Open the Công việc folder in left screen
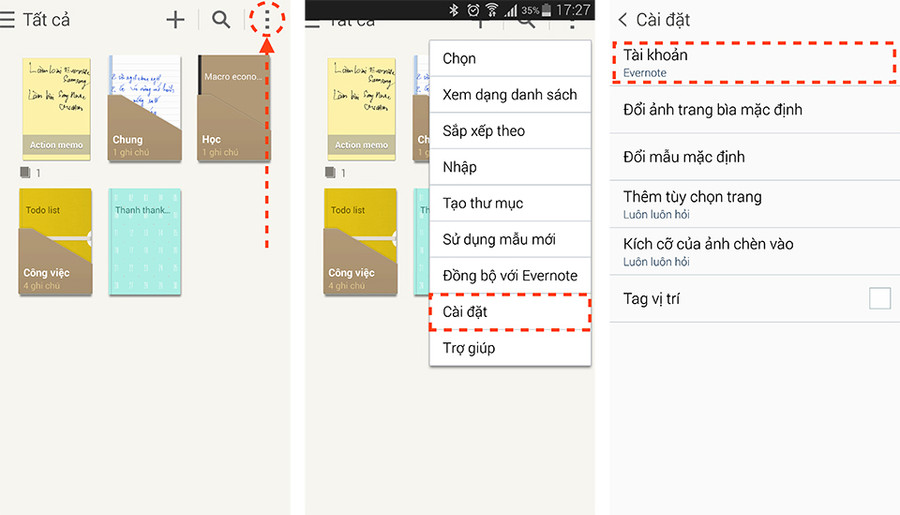This screenshot has width=900, height=515. coord(55,242)
